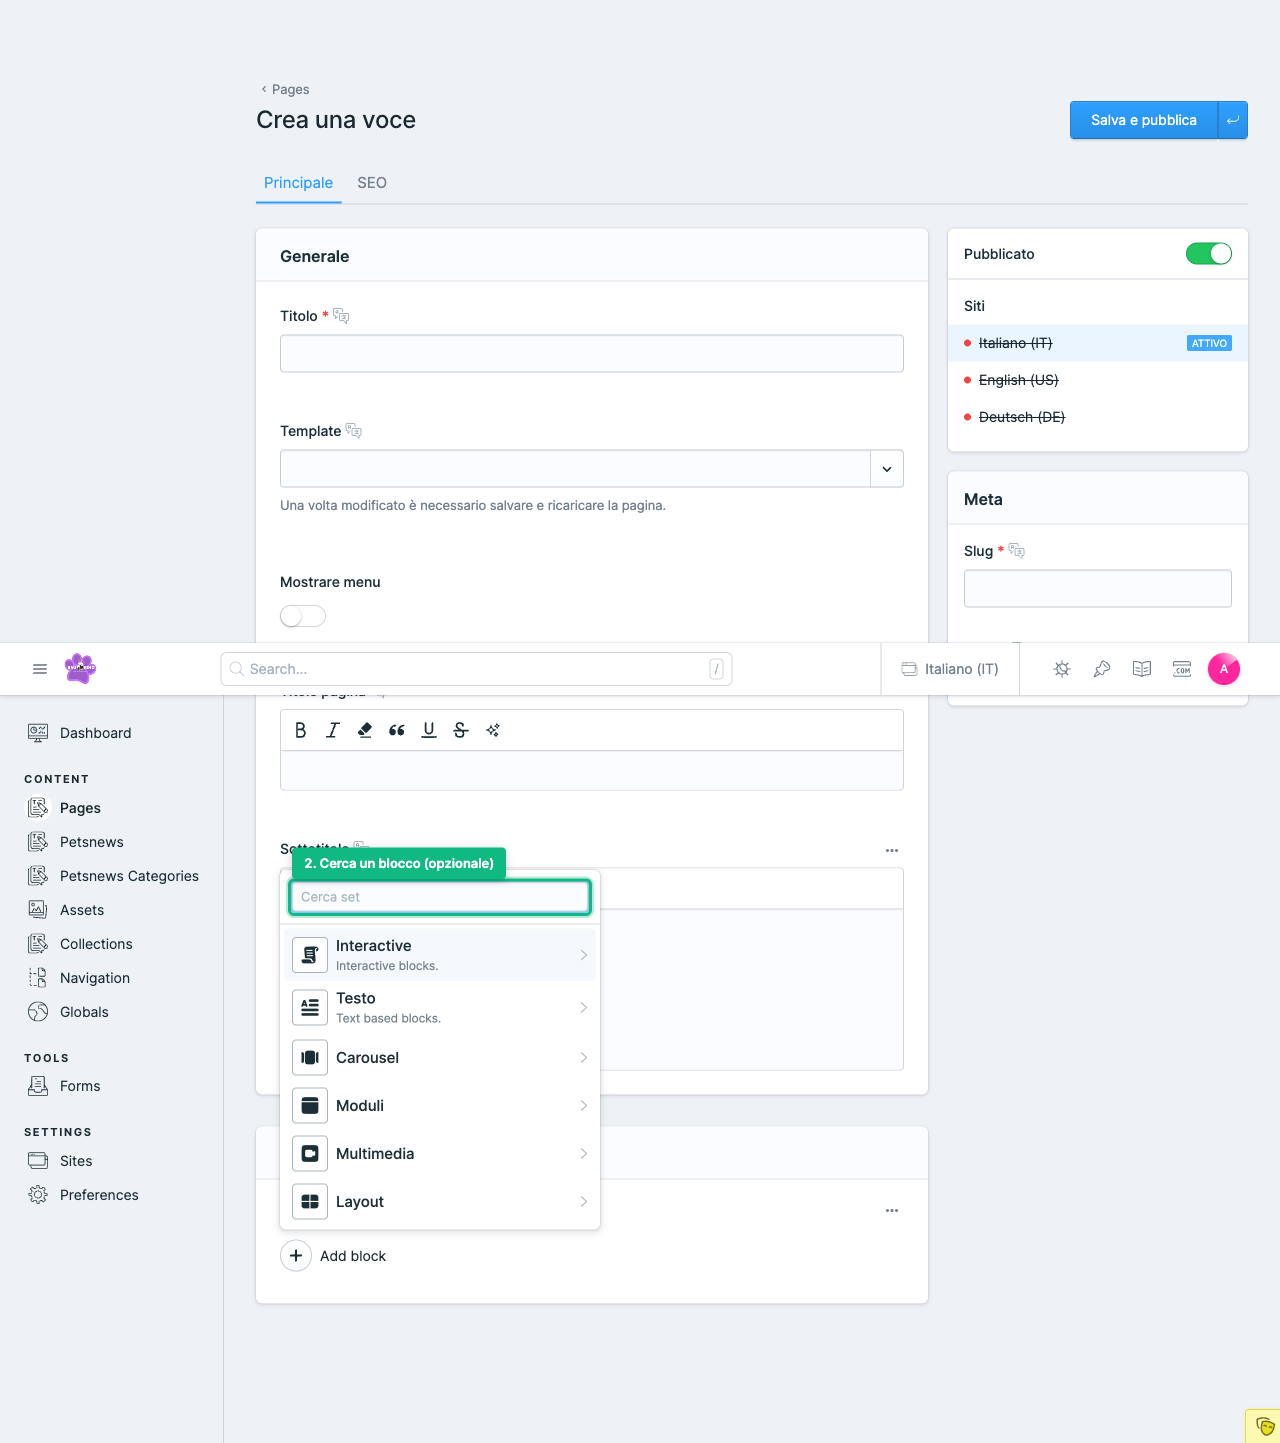
Task: Open Petsnews Categories in sidebar
Action: tap(129, 876)
